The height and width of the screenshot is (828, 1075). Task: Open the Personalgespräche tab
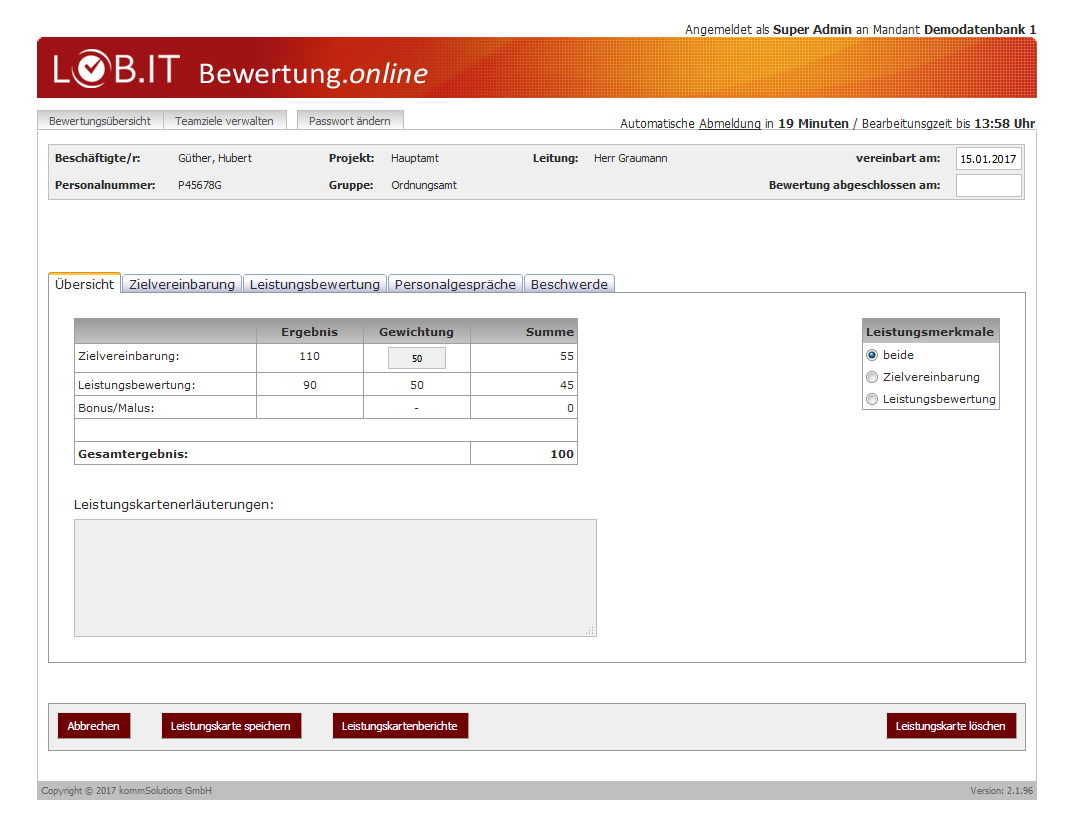[x=455, y=284]
